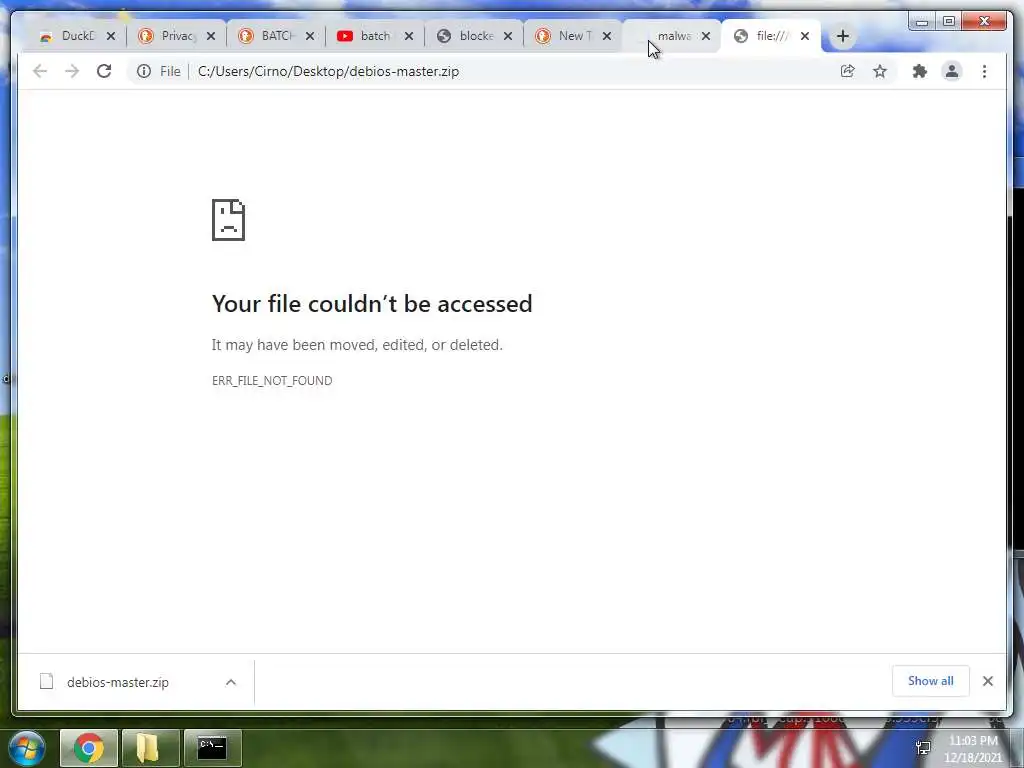Open a new tab with plus button

842,36
